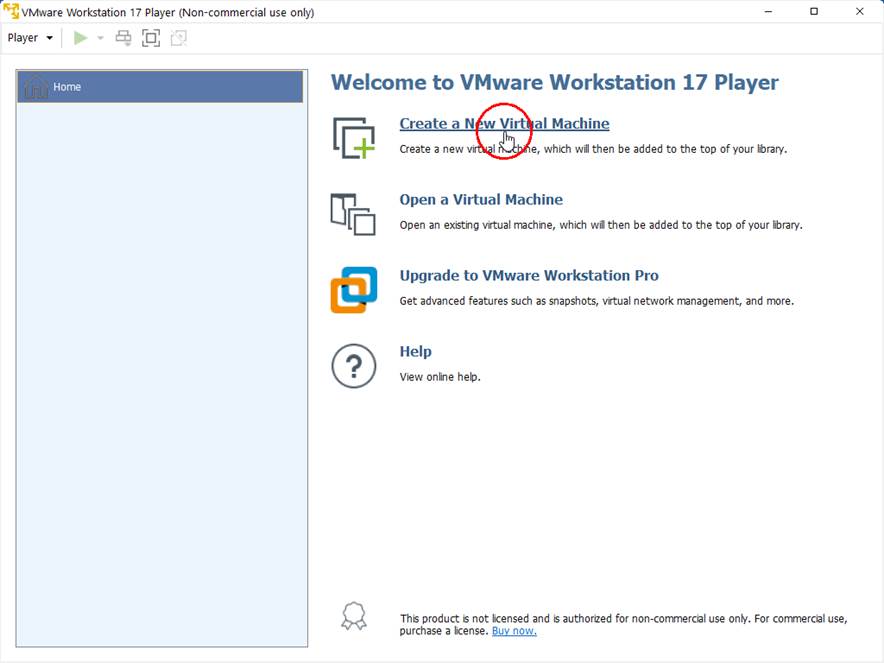
Task: Open the Player dropdown menu
Action: (x=30, y=38)
